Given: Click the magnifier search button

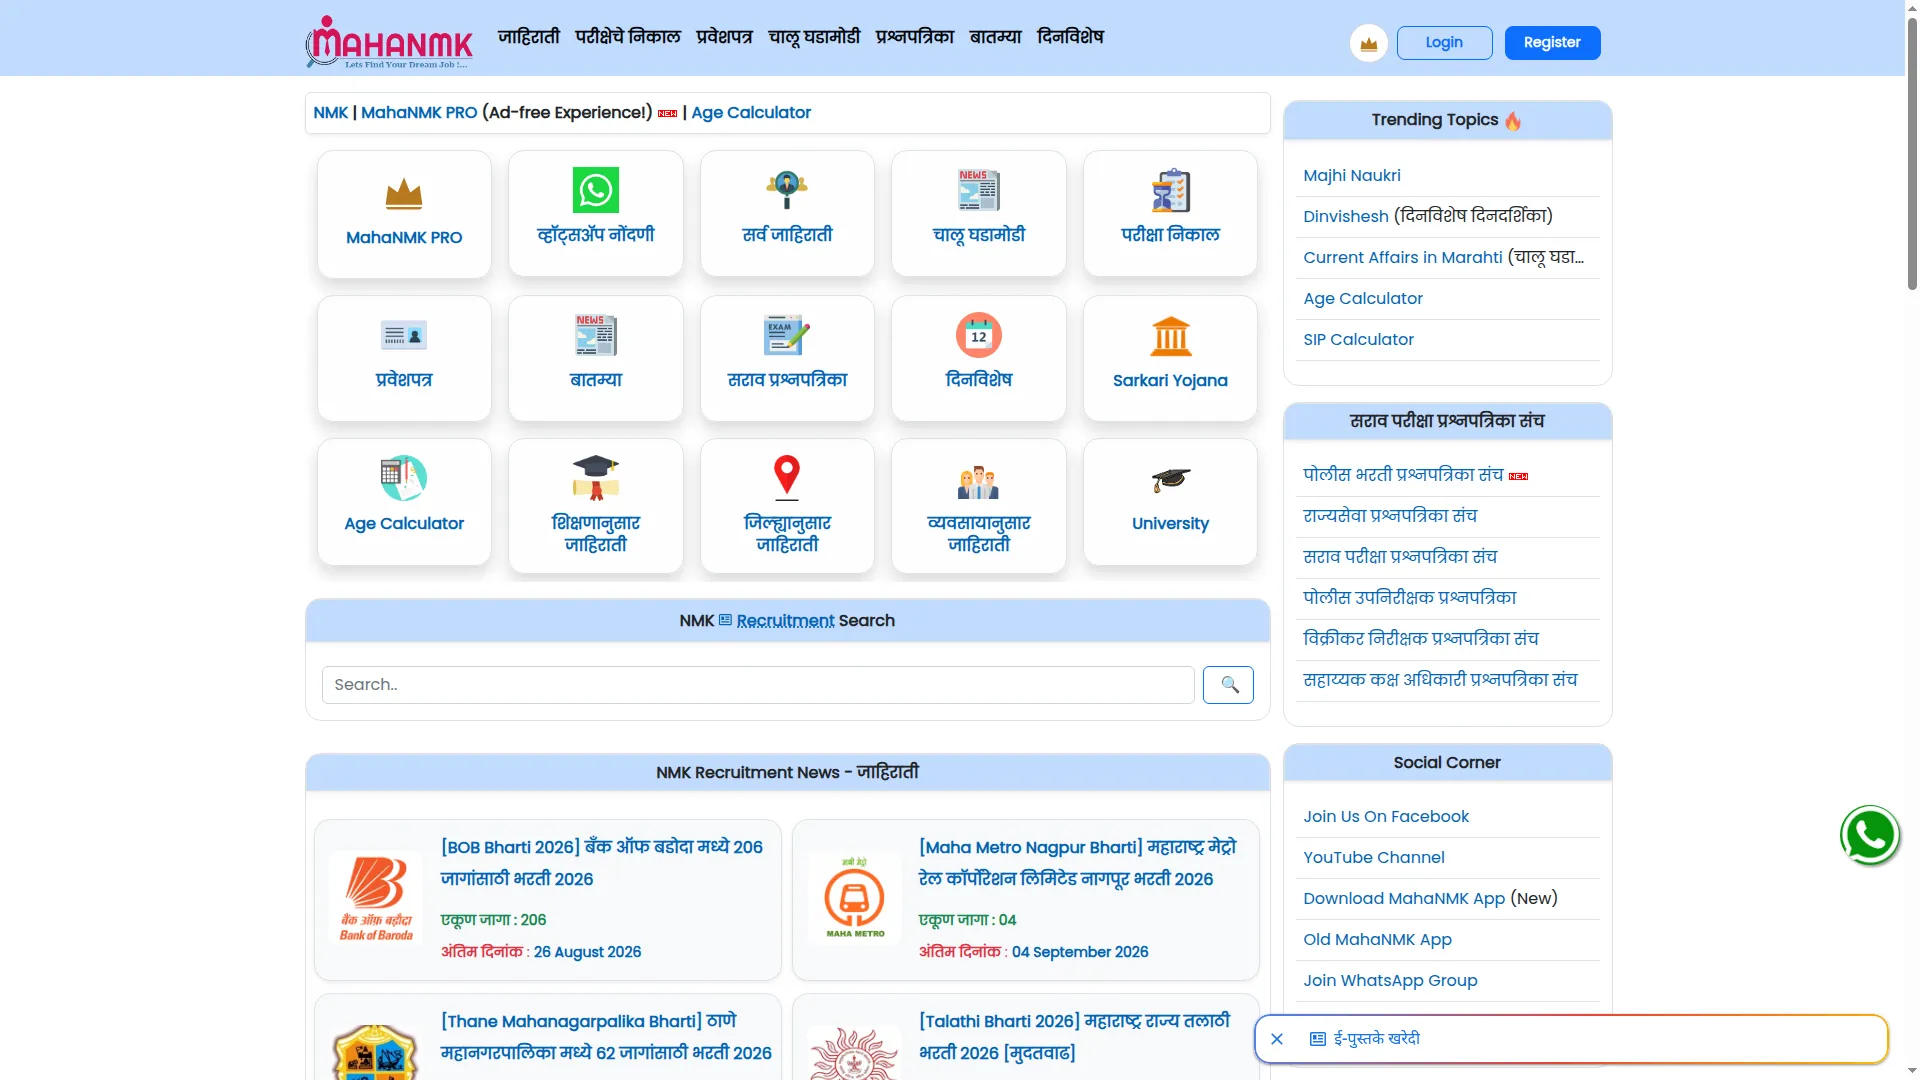Looking at the screenshot, I should point(1228,685).
